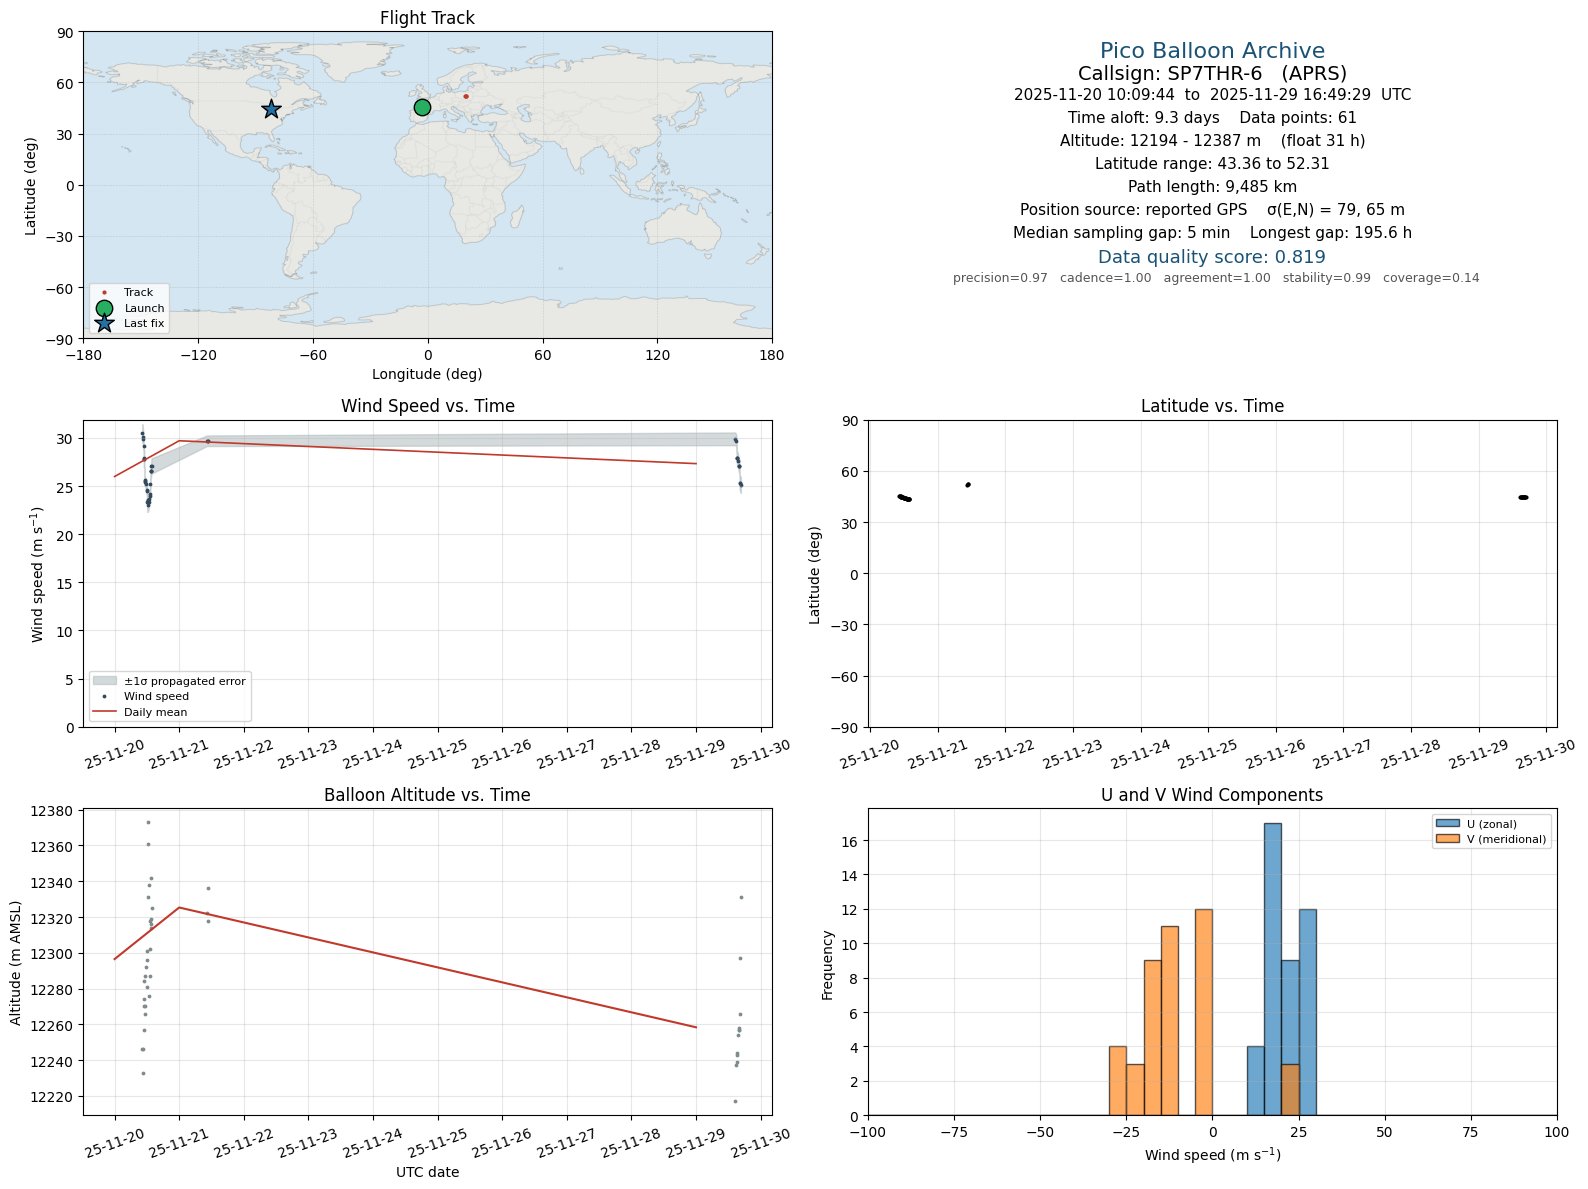The image size is (1588, 1189).
Task: Click the Longitude (deg) axis label
Action: 427,374
